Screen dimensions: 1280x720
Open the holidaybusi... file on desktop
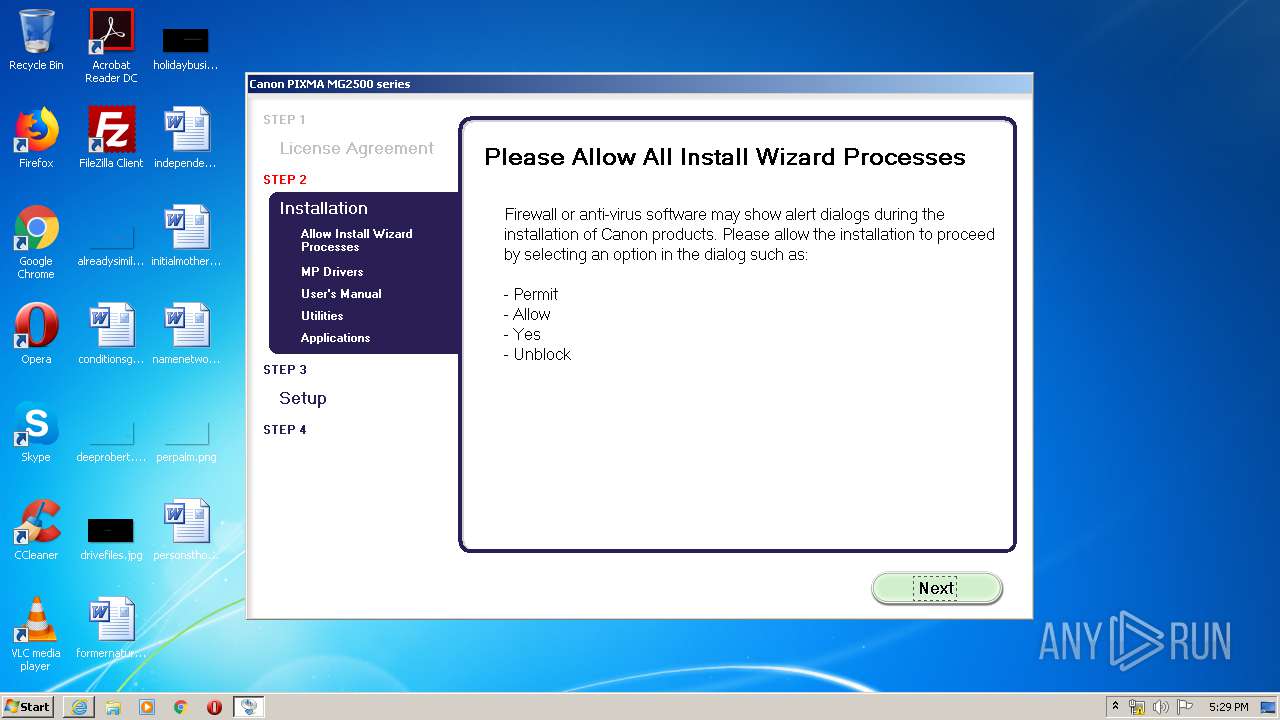pyautogui.click(x=185, y=47)
